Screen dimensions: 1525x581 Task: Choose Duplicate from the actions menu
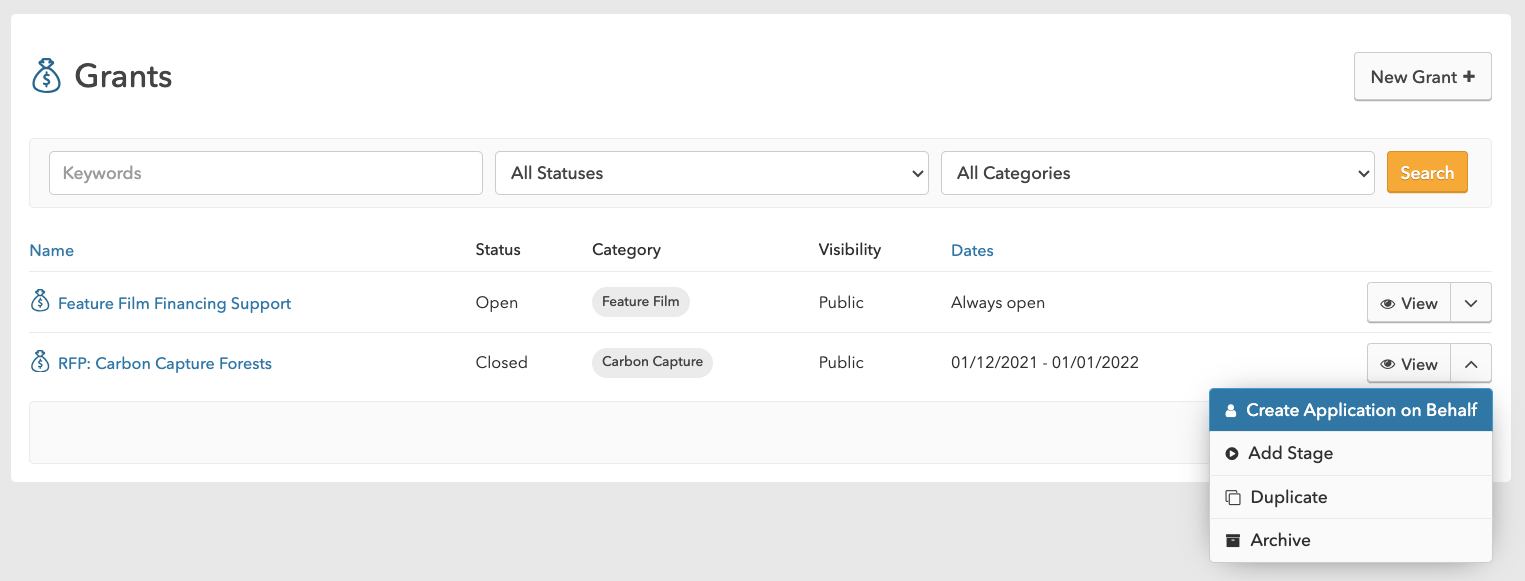(1351, 497)
